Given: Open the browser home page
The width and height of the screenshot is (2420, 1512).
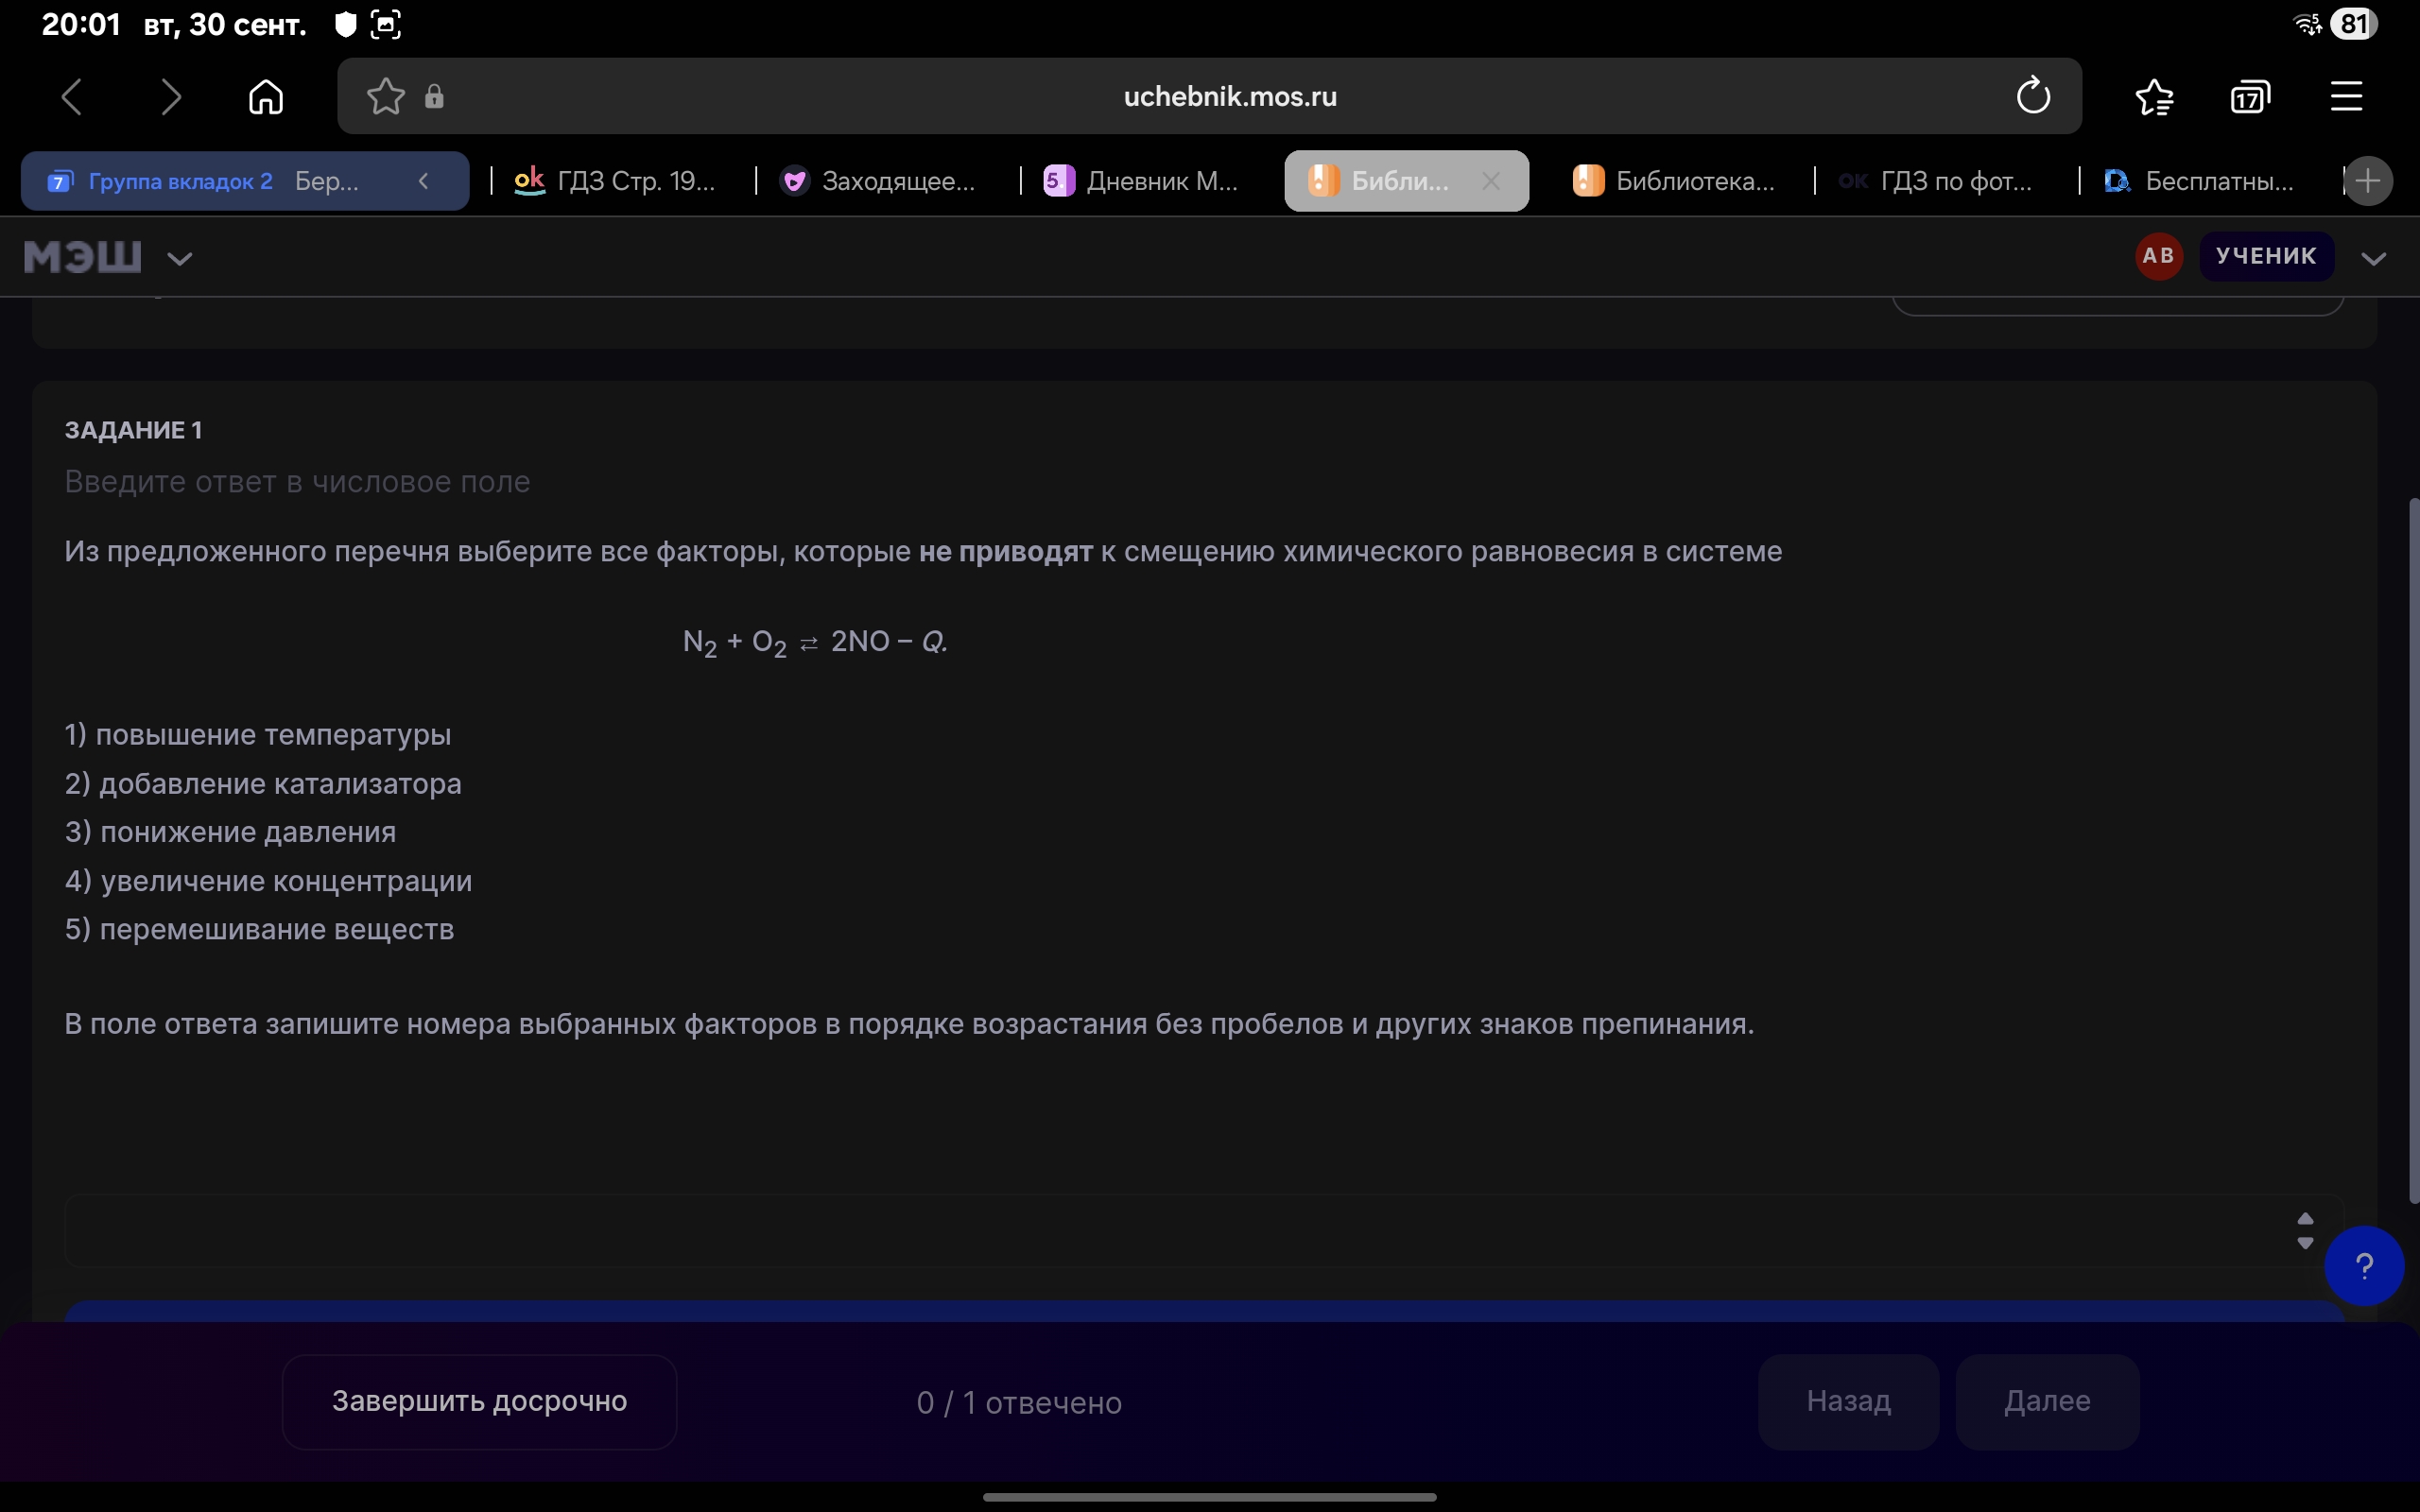Looking at the screenshot, I should (266, 97).
